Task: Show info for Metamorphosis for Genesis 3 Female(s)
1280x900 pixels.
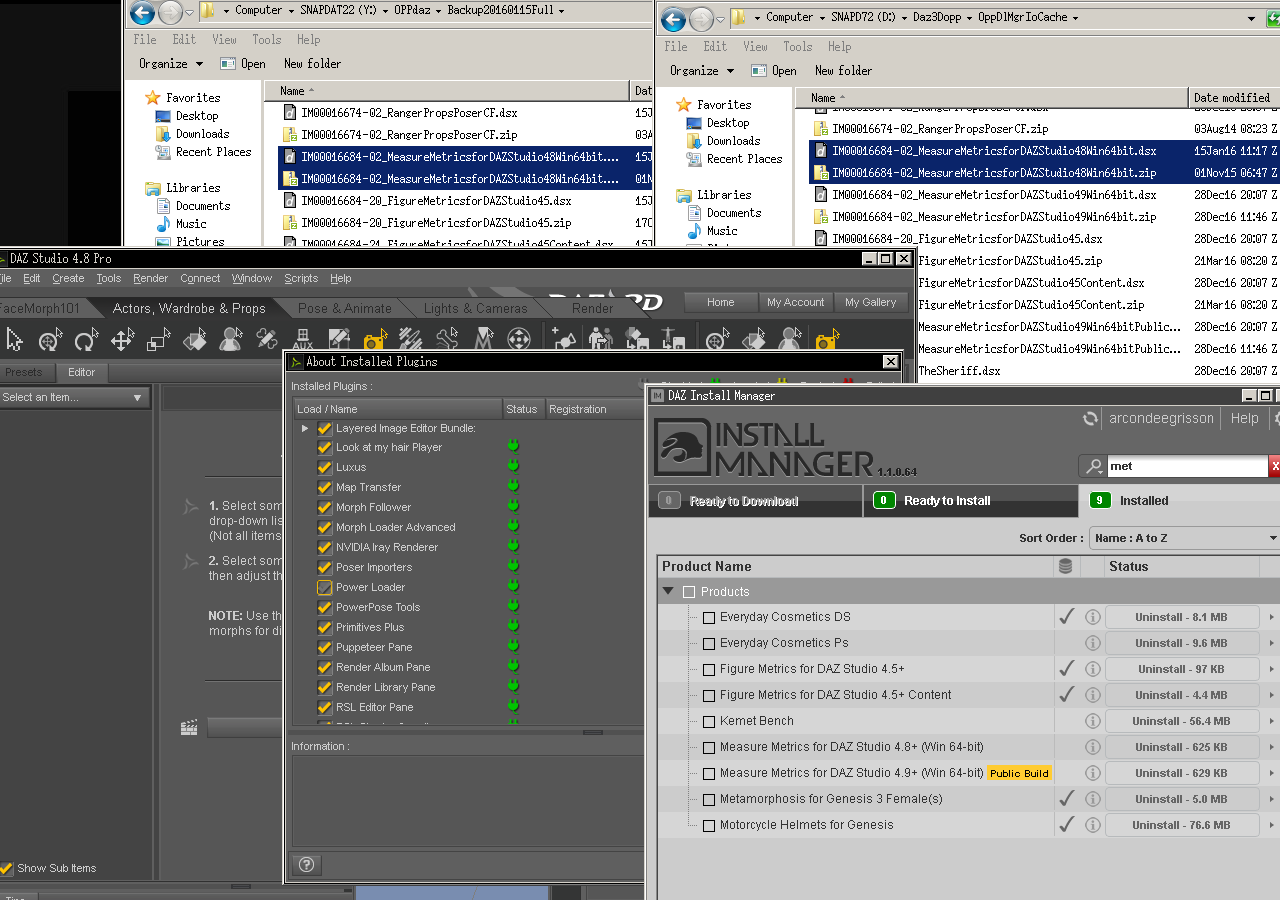Action: [1092, 799]
